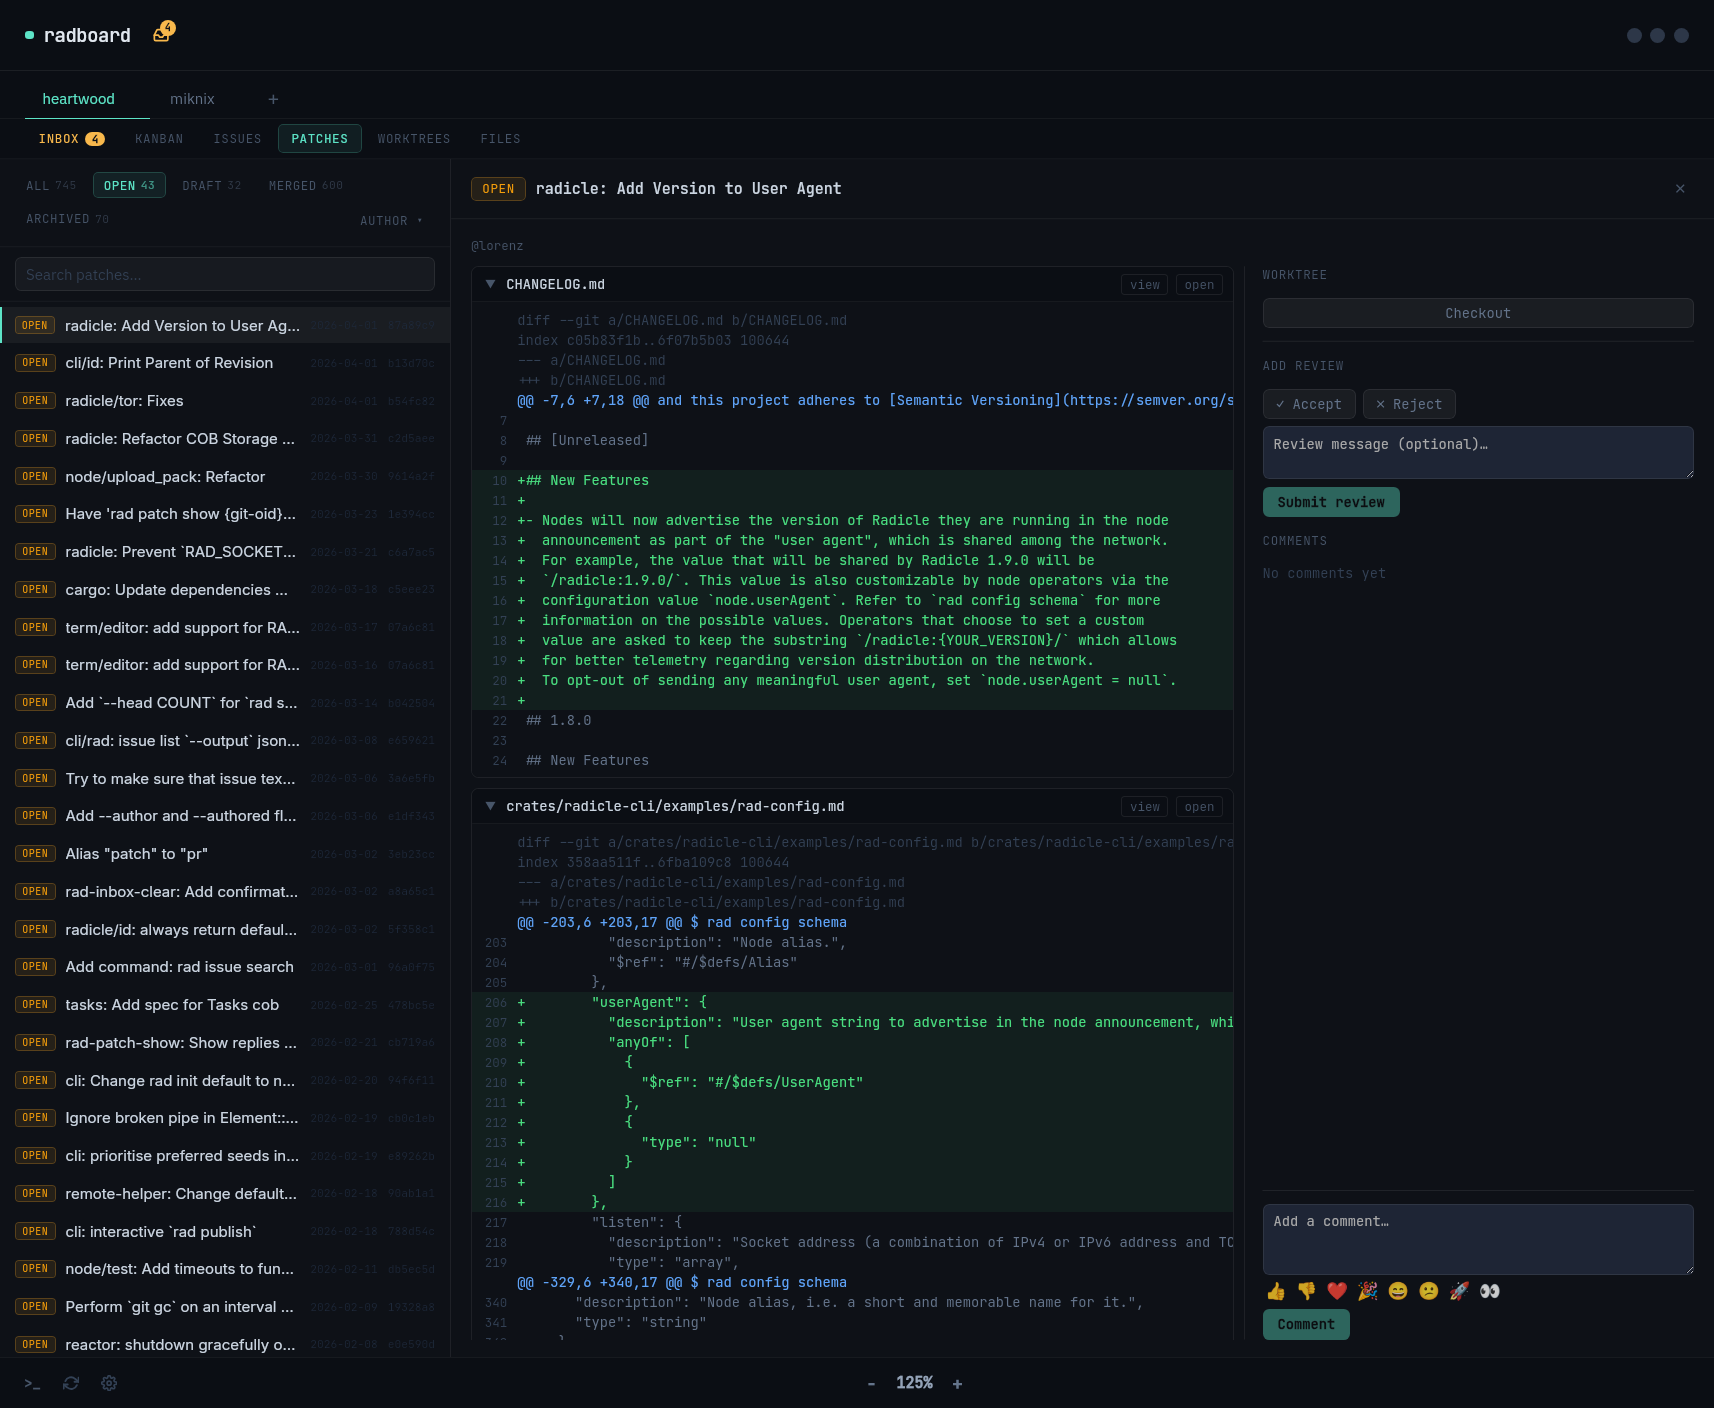
Task: Click the Submit review button
Action: pyautogui.click(x=1331, y=502)
